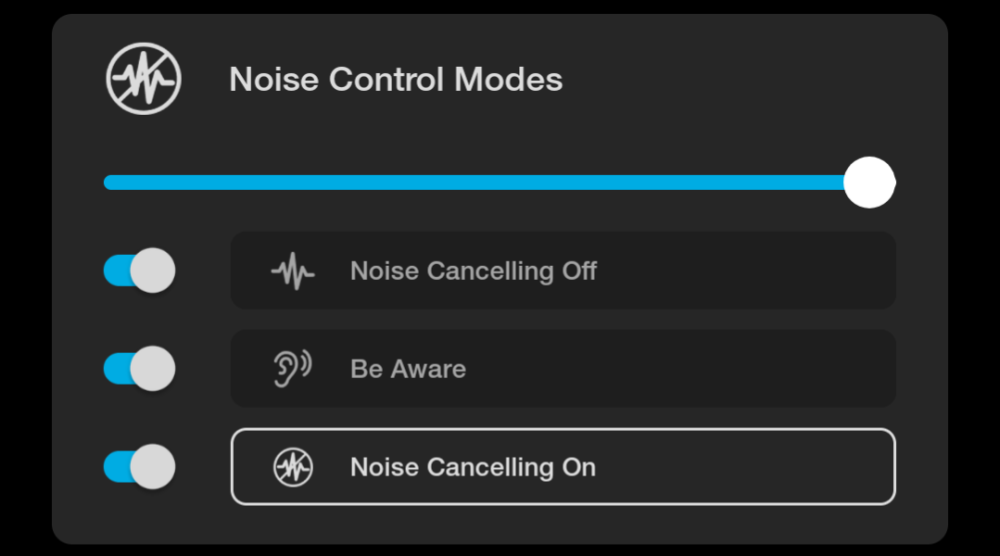Select the Noise Cancelling On text label
The image size is (1000, 556).
click(x=473, y=467)
